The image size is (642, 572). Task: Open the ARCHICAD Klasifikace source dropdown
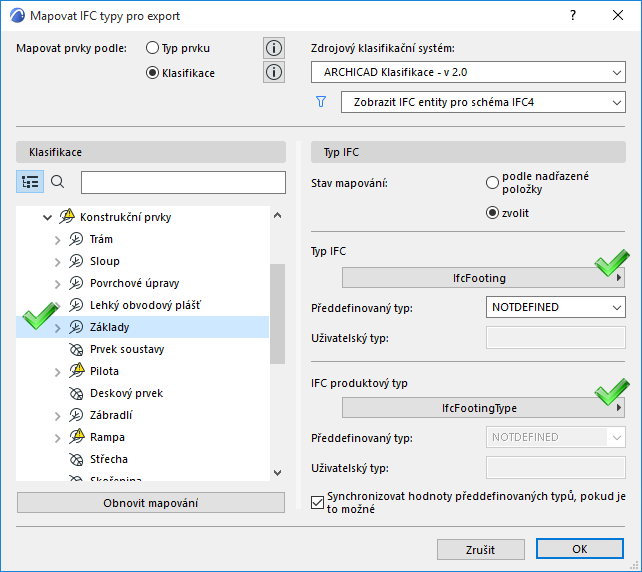(x=468, y=72)
